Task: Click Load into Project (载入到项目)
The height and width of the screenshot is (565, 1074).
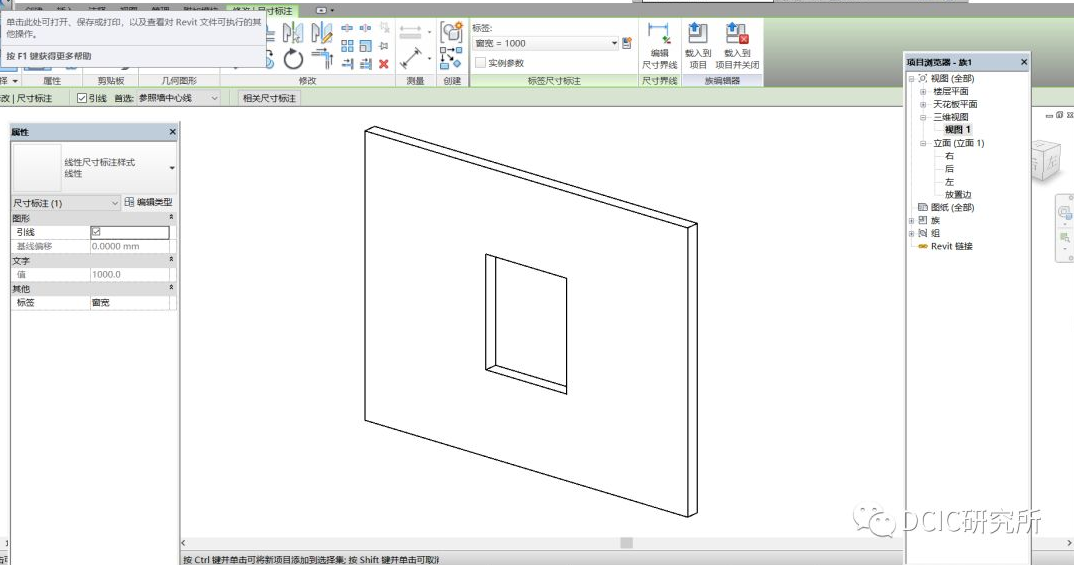Action: pyautogui.click(x=698, y=46)
